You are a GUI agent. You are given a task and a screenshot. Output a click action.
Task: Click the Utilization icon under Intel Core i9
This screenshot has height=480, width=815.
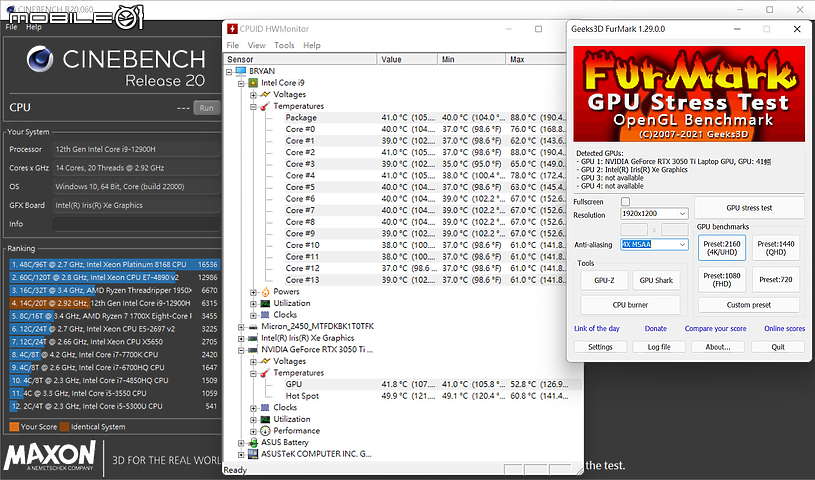(x=265, y=303)
